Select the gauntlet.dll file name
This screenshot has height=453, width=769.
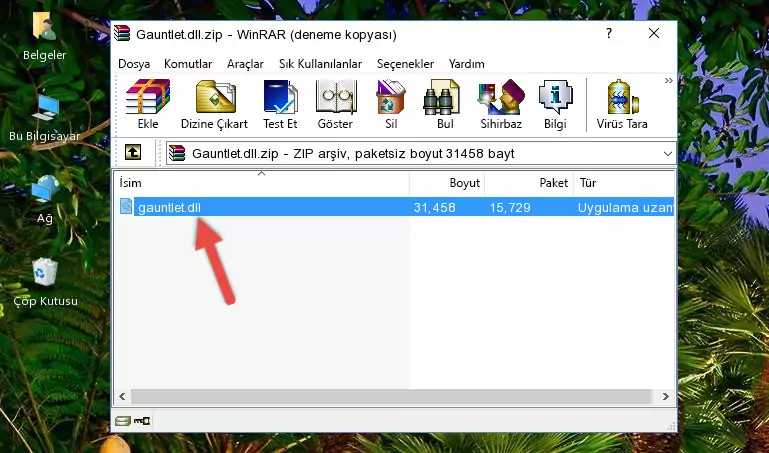pyautogui.click(x=169, y=207)
